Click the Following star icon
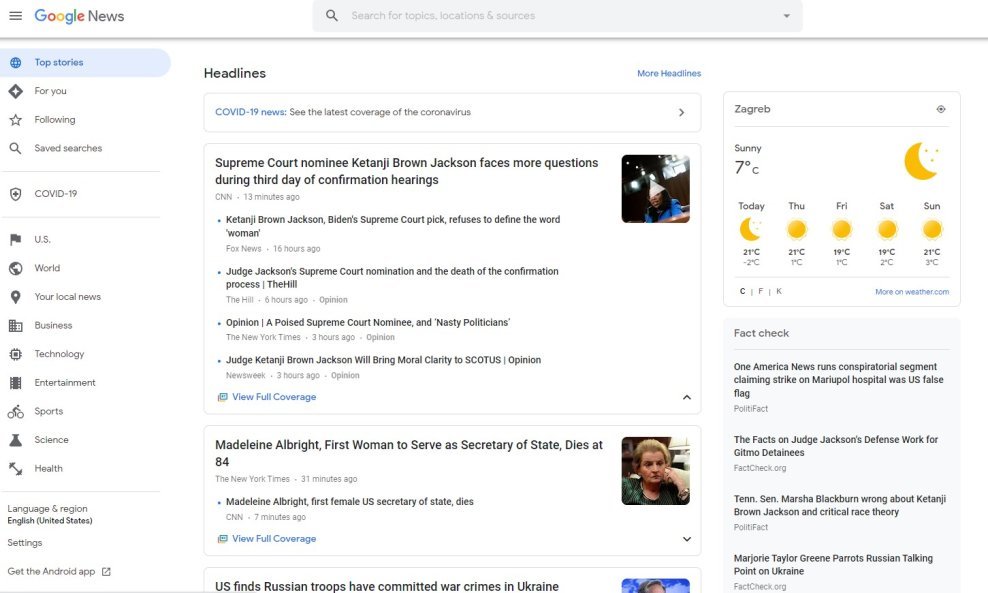988x593 pixels. [16, 120]
